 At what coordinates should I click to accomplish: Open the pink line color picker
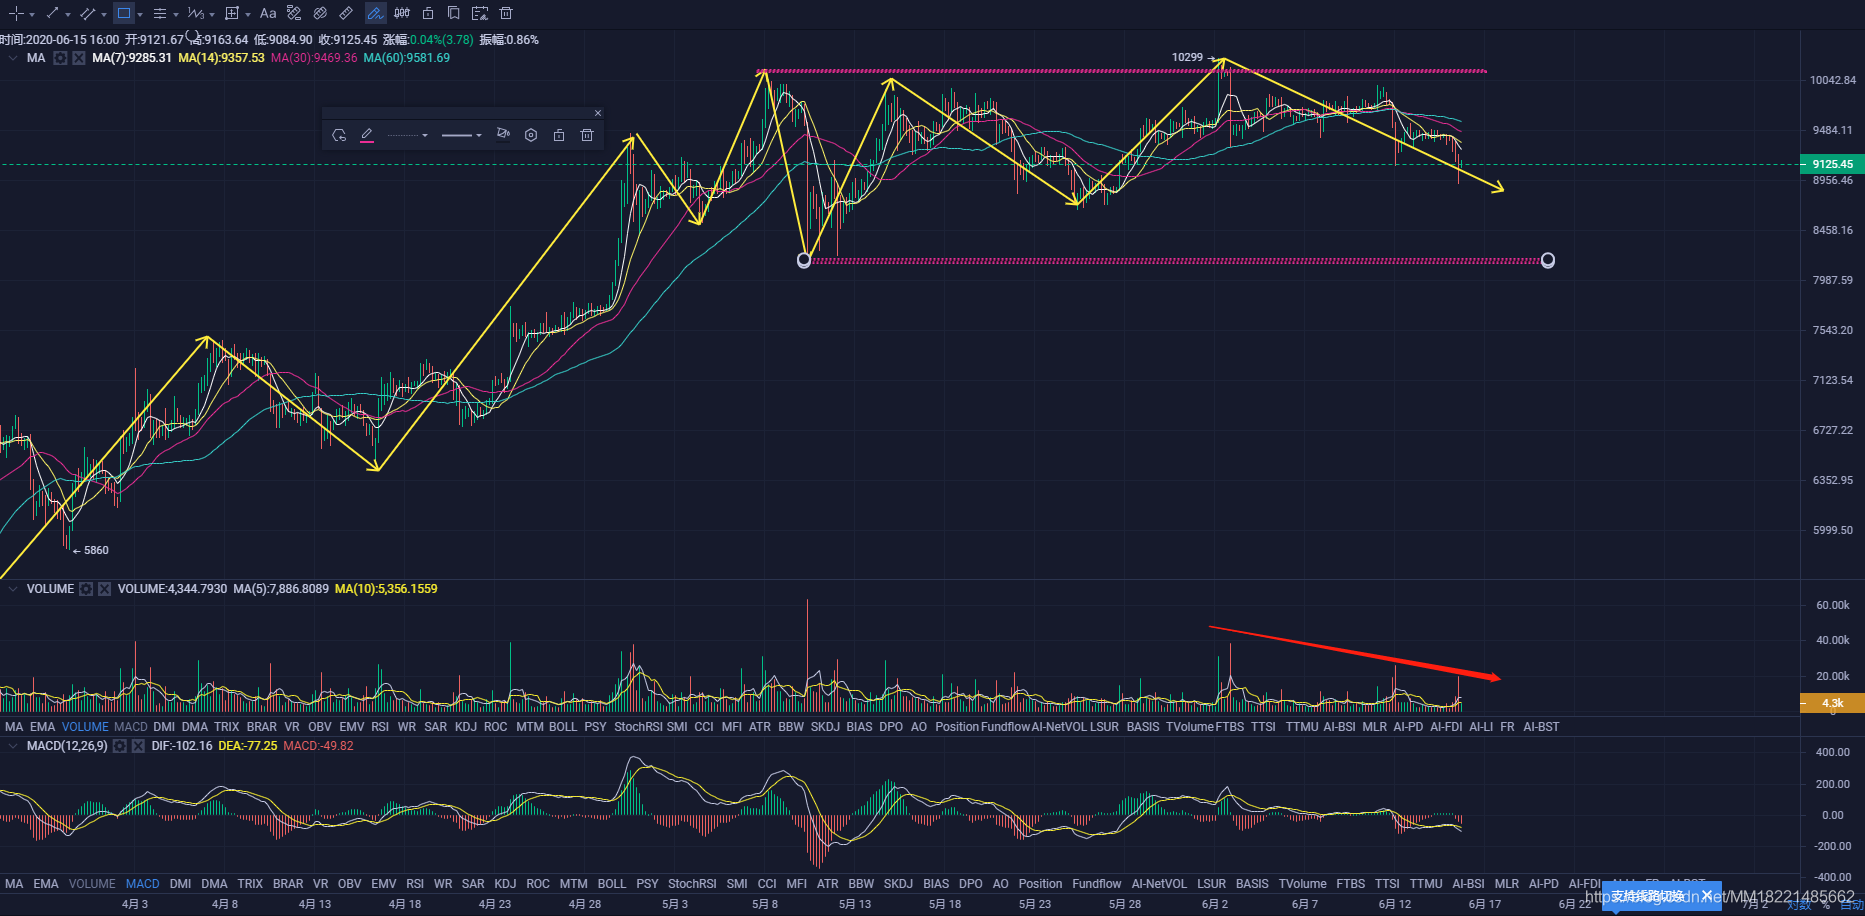(x=367, y=135)
